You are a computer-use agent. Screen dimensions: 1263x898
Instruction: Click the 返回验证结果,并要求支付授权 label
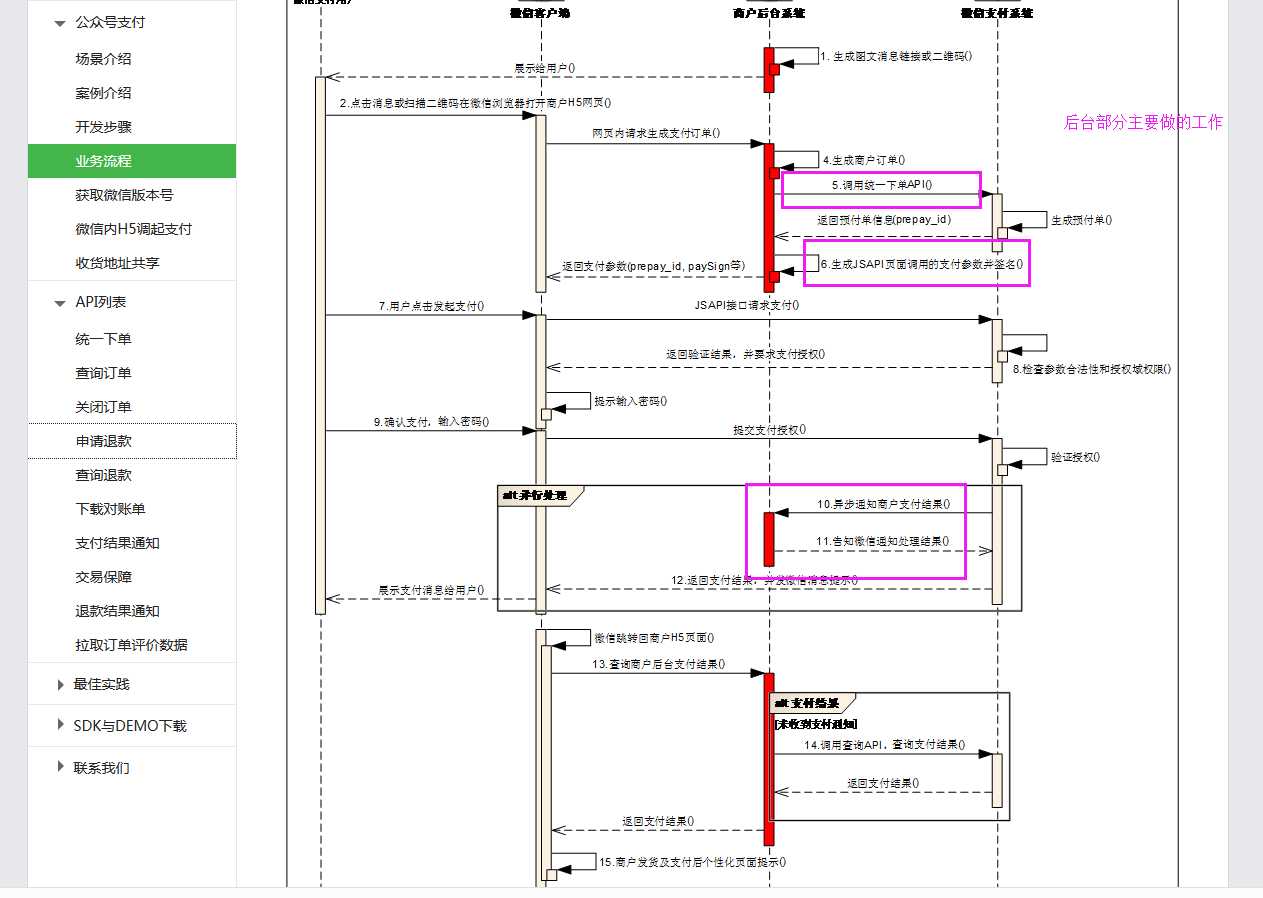(746, 354)
